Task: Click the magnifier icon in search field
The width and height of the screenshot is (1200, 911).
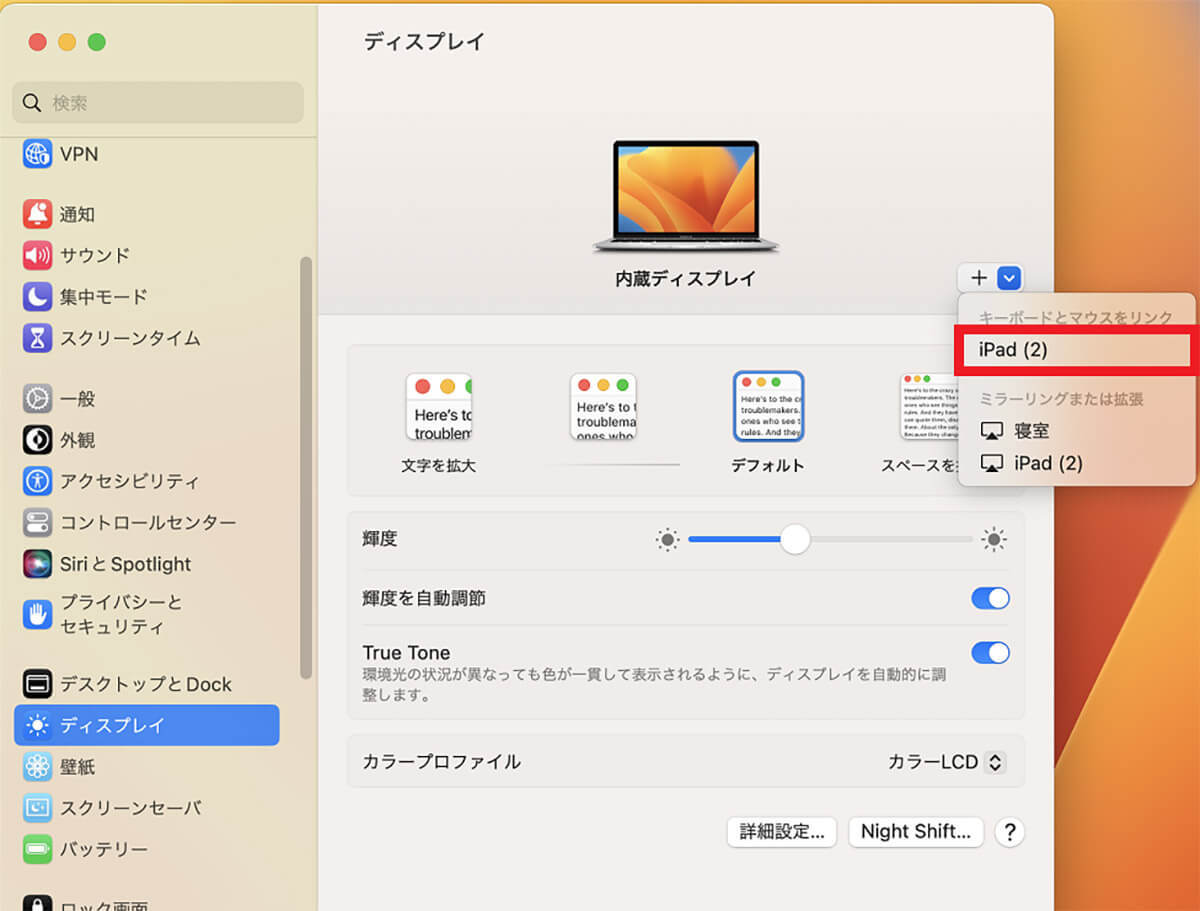Action: [32, 103]
